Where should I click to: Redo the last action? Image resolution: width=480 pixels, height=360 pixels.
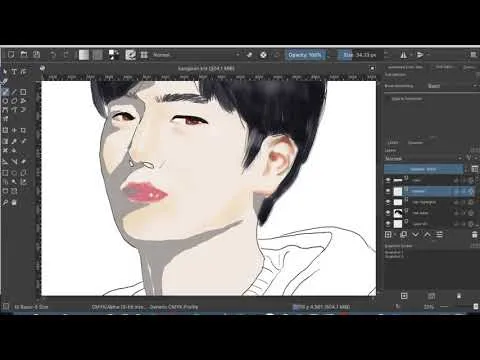click(66, 55)
